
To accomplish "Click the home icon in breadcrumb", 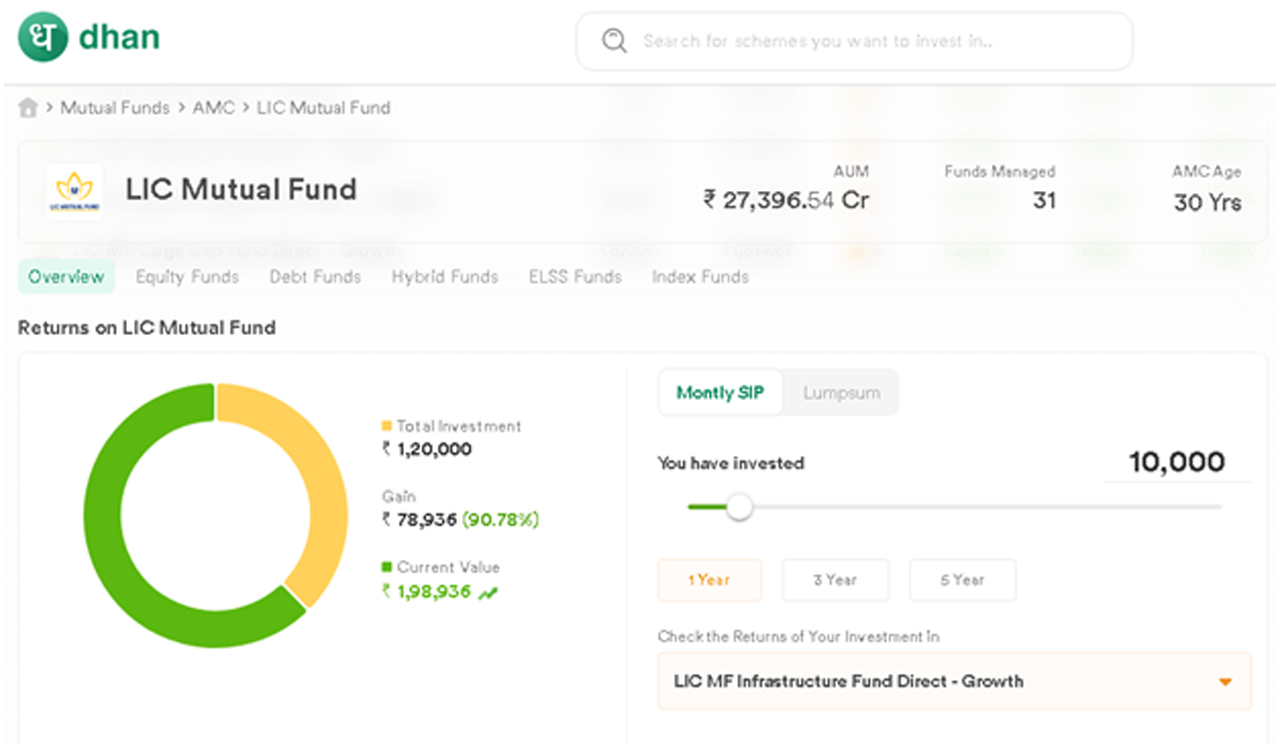I will tap(30, 107).
